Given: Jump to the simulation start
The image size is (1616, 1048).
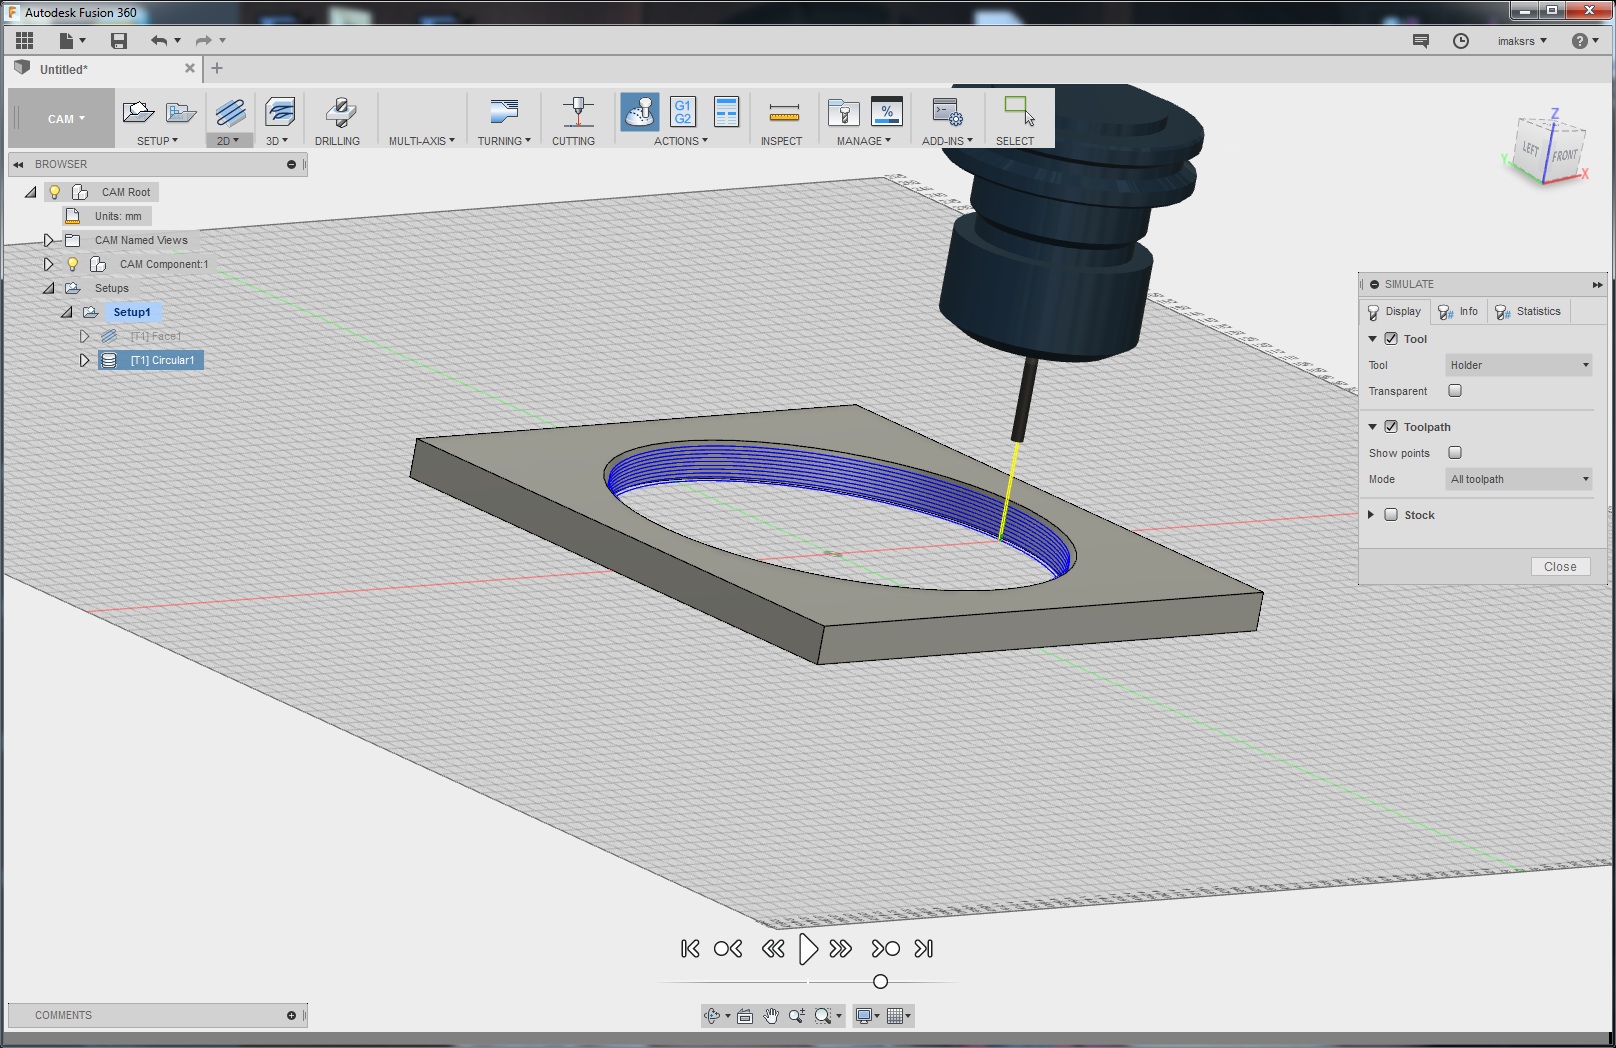Looking at the screenshot, I should (x=690, y=949).
